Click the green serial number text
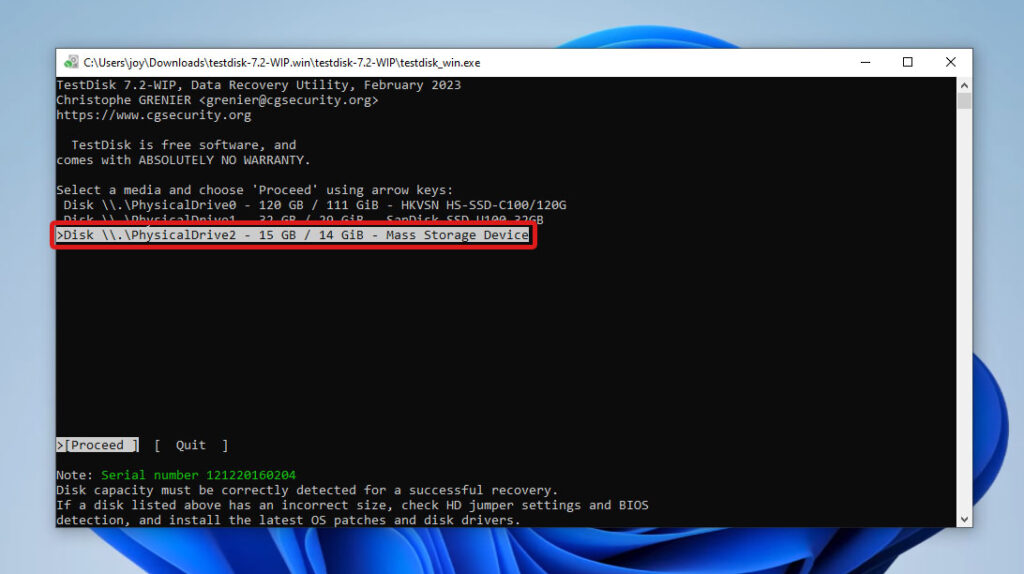This screenshot has width=1024, height=574. [x=198, y=475]
